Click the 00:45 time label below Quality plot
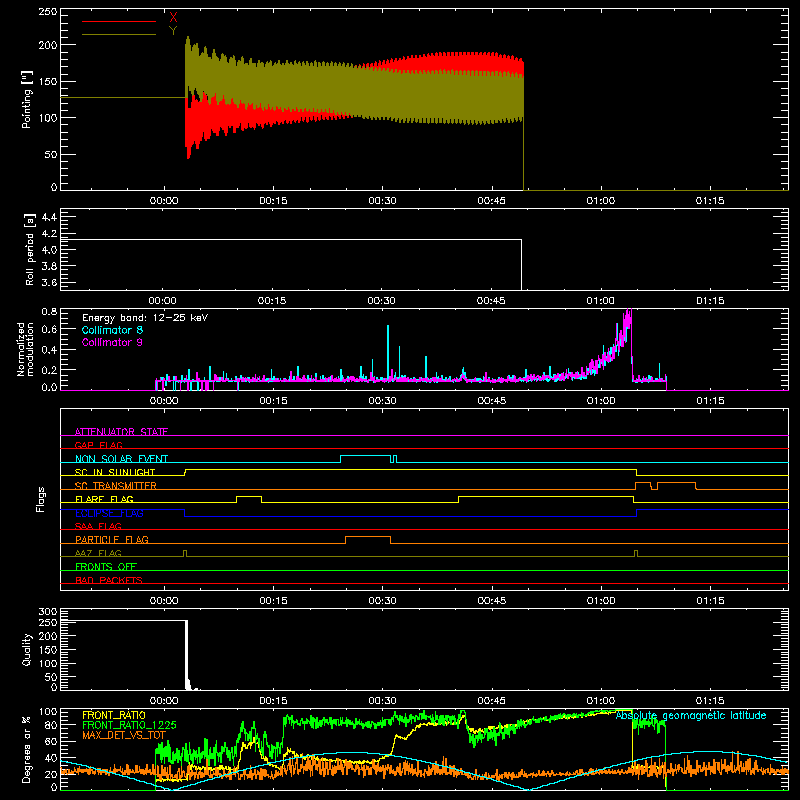This screenshot has width=800, height=800. click(491, 701)
